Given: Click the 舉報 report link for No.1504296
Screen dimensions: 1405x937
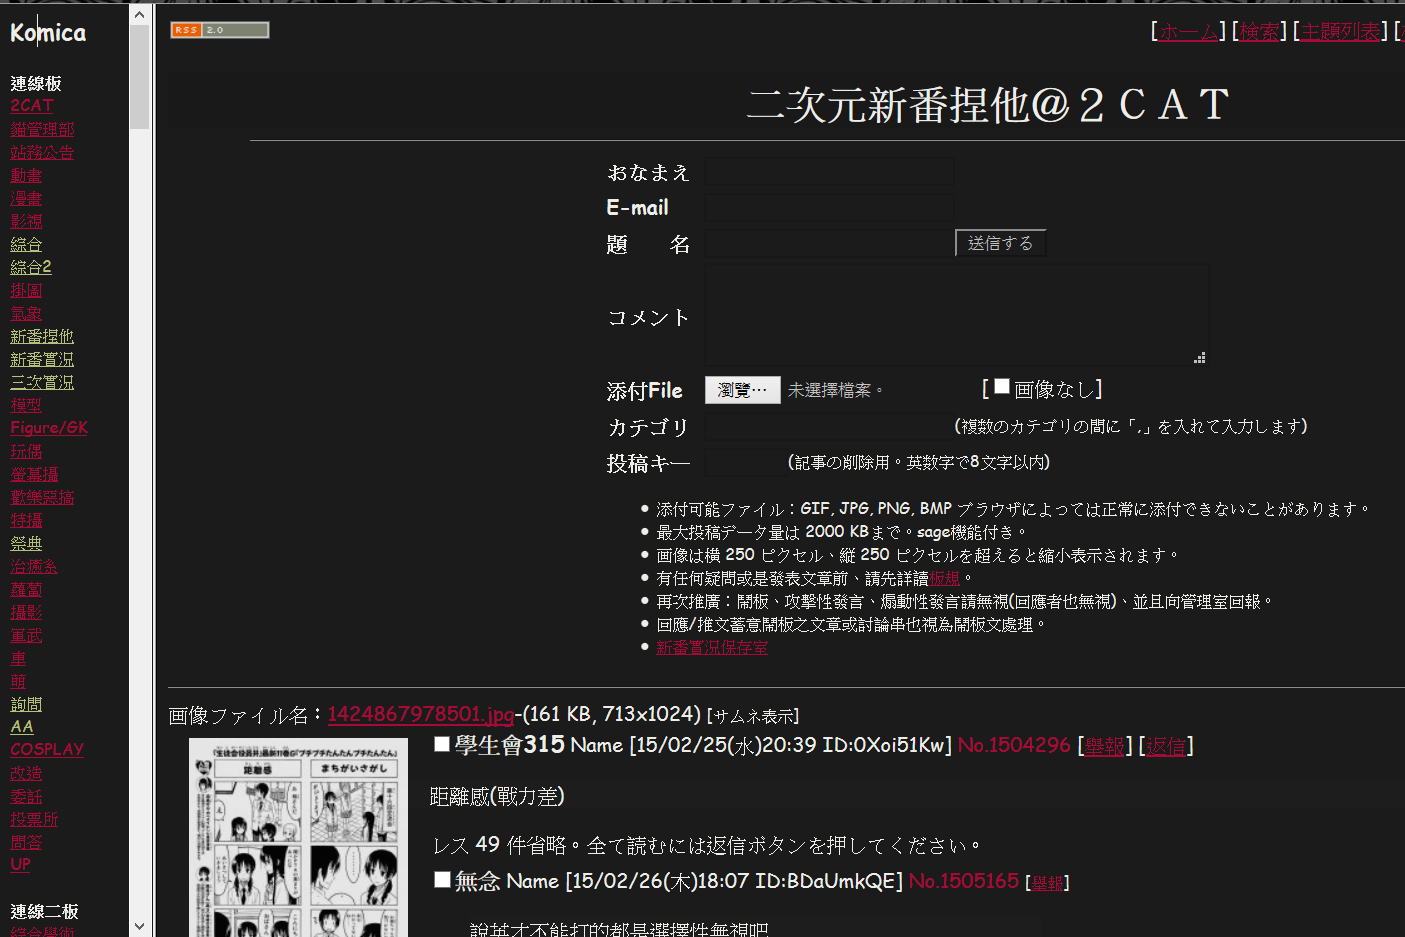Looking at the screenshot, I should tap(1103, 745).
